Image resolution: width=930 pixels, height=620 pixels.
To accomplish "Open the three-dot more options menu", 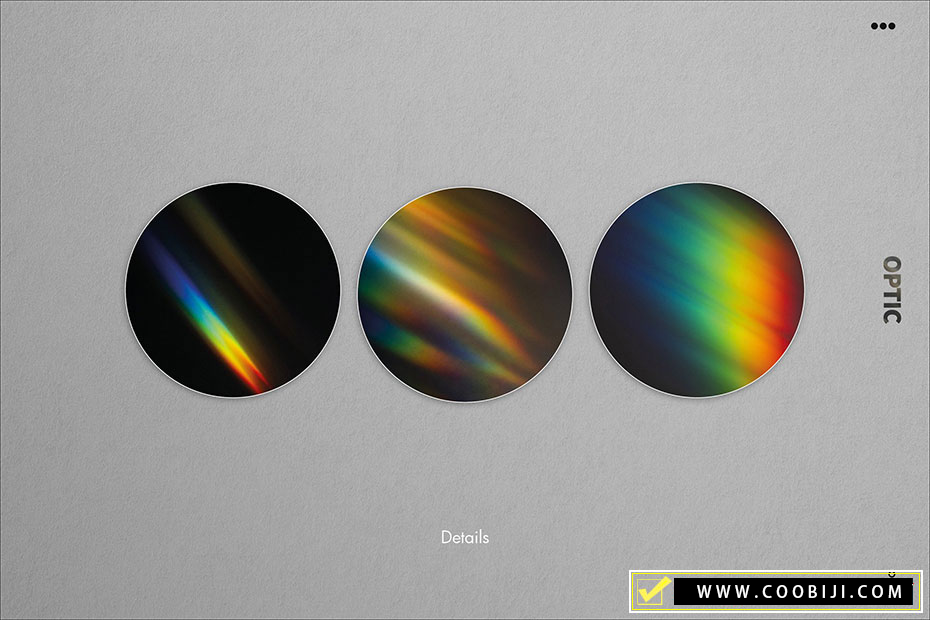I will [883, 26].
